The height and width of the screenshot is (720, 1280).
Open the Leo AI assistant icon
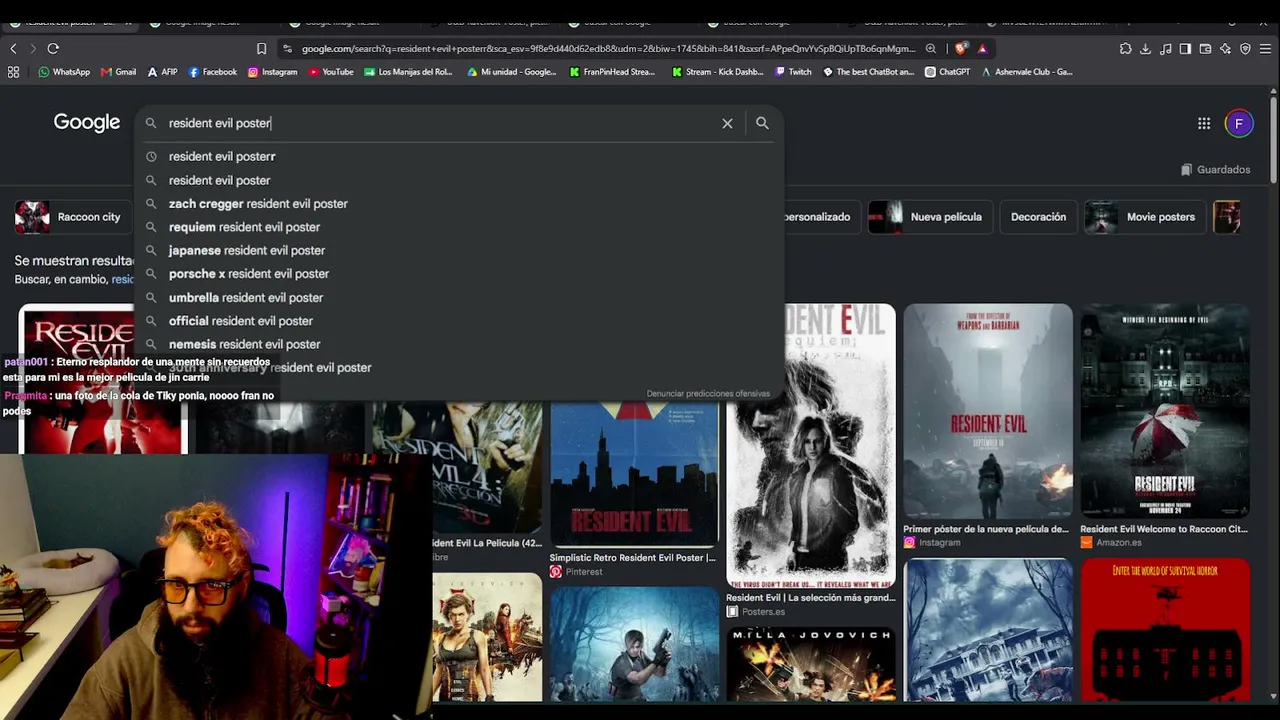(x=1225, y=48)
